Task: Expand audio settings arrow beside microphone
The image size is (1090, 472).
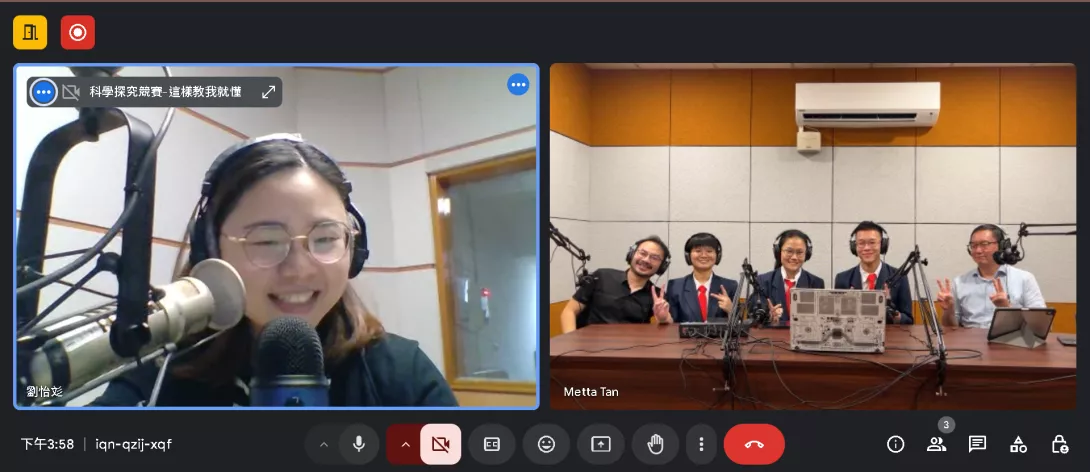Action: pos(323,444)
